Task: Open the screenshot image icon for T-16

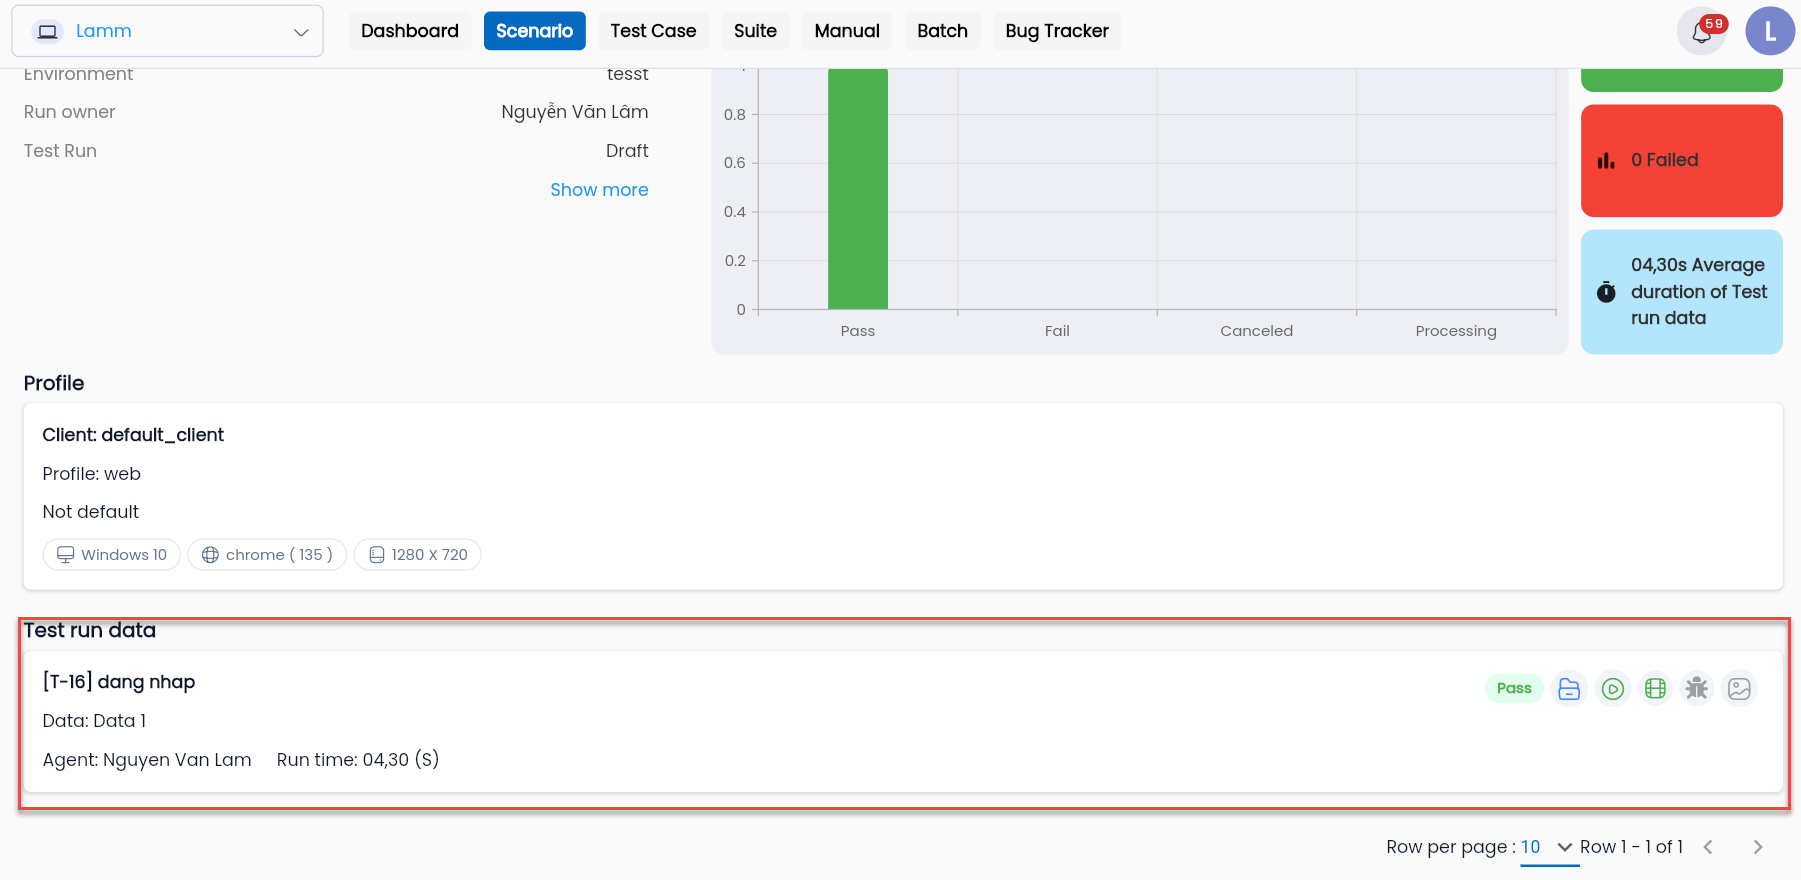Action: tap(1740, 688)
